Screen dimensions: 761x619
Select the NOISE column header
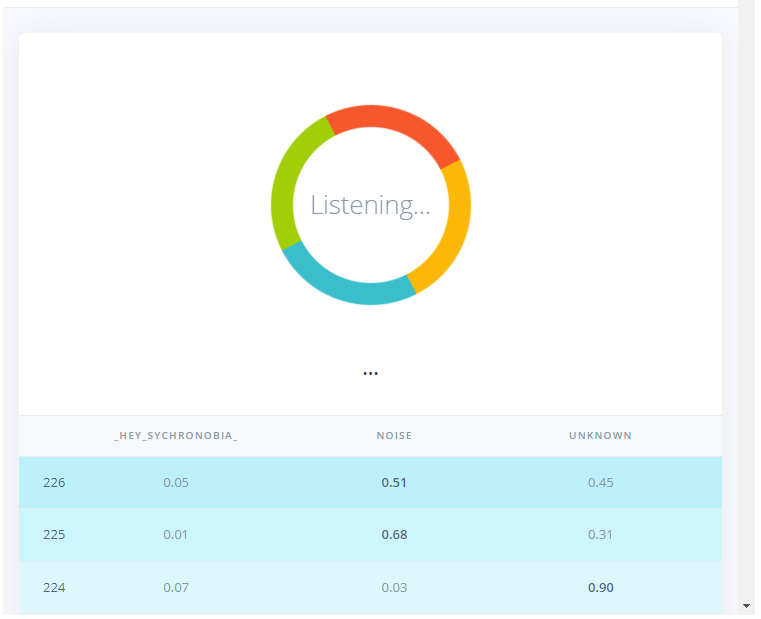[394, 436]
